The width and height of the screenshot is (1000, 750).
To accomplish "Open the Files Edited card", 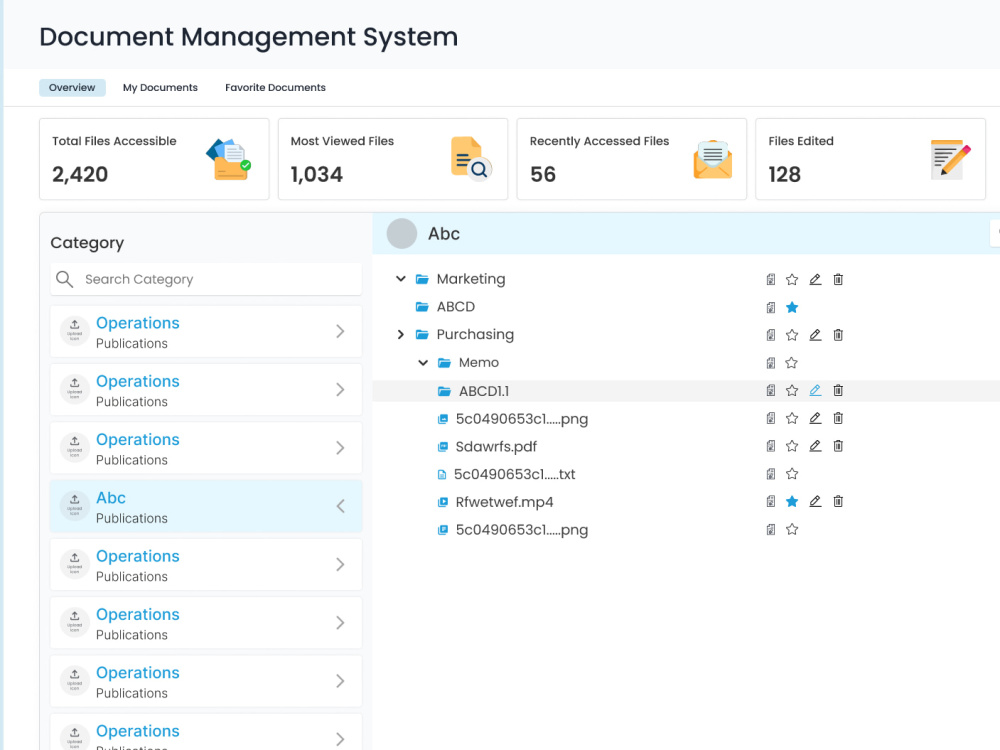I will 871,159.
